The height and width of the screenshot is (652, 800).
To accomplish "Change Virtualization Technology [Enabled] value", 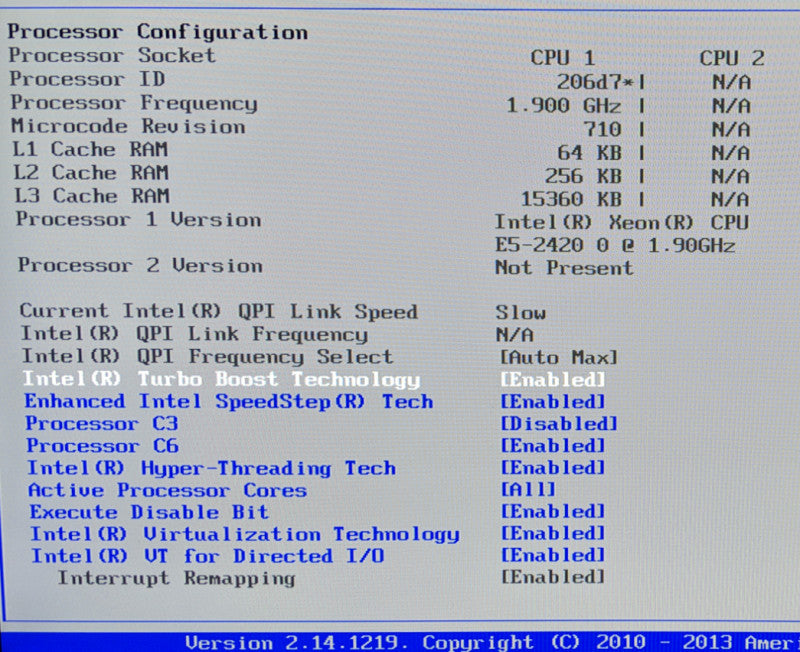I will (553, 534).
